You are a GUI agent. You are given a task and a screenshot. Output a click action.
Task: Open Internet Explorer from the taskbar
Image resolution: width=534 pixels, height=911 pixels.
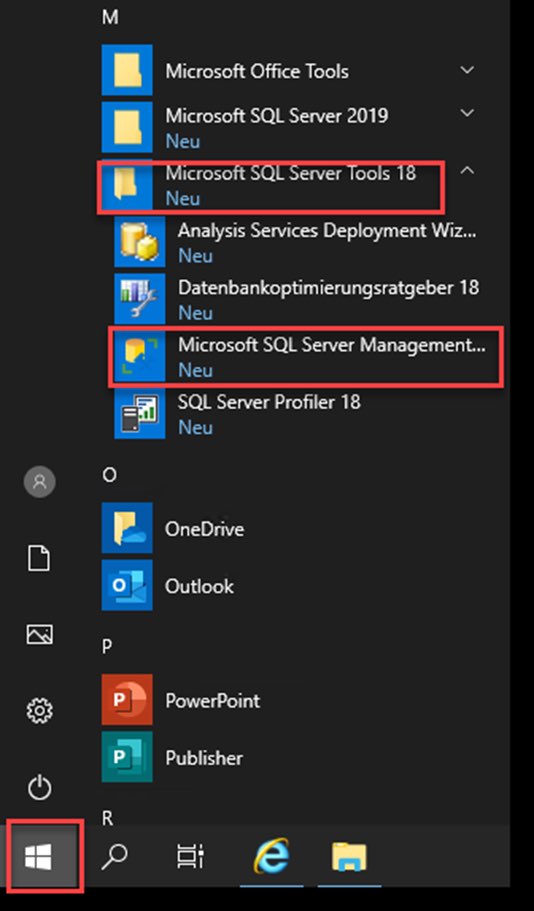tap(272, 856)
